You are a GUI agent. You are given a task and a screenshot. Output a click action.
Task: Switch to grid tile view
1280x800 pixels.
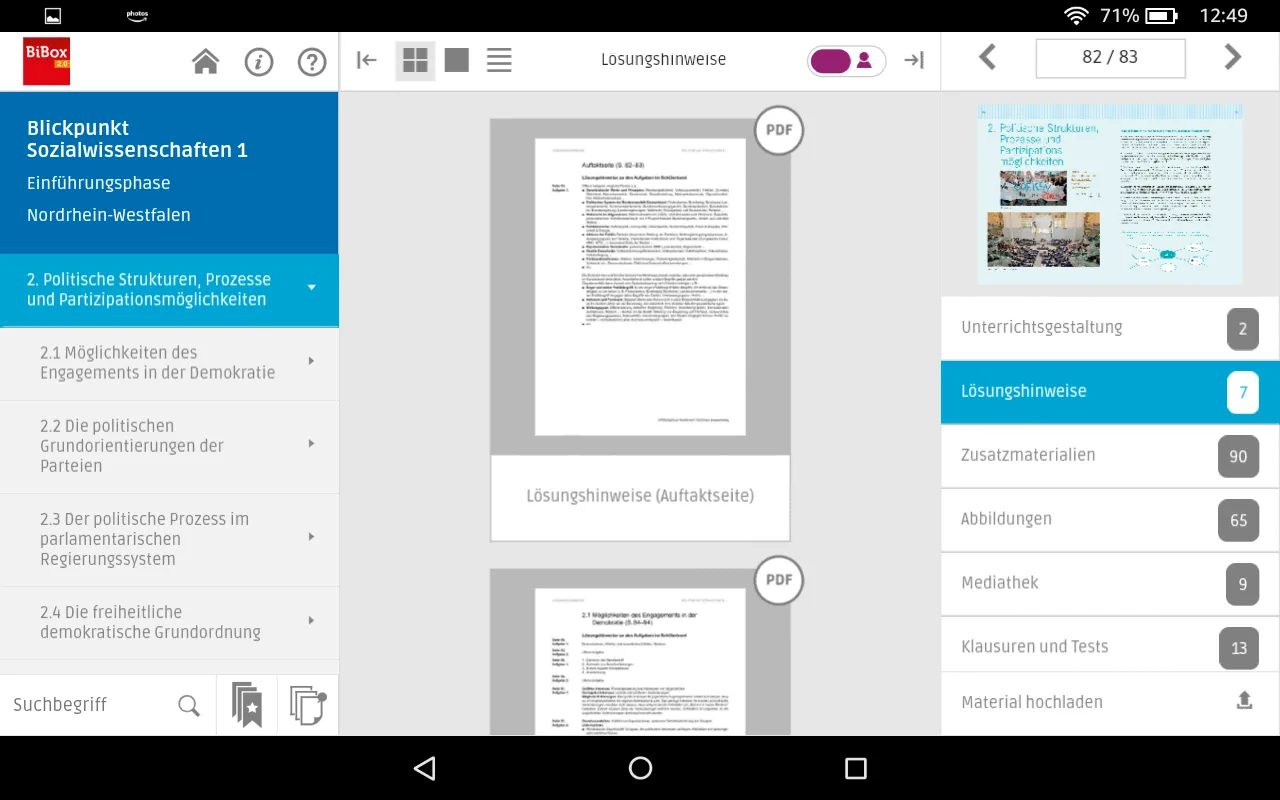415,60
